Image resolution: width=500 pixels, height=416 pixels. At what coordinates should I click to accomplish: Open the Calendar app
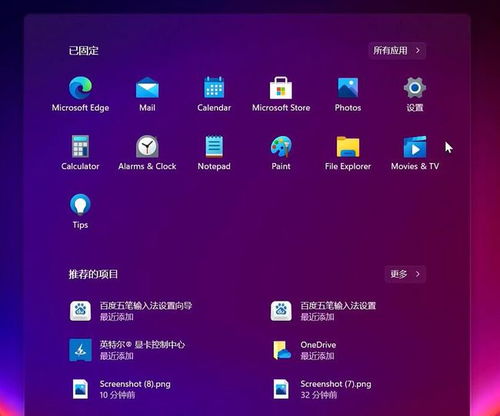tap(214, 94)
